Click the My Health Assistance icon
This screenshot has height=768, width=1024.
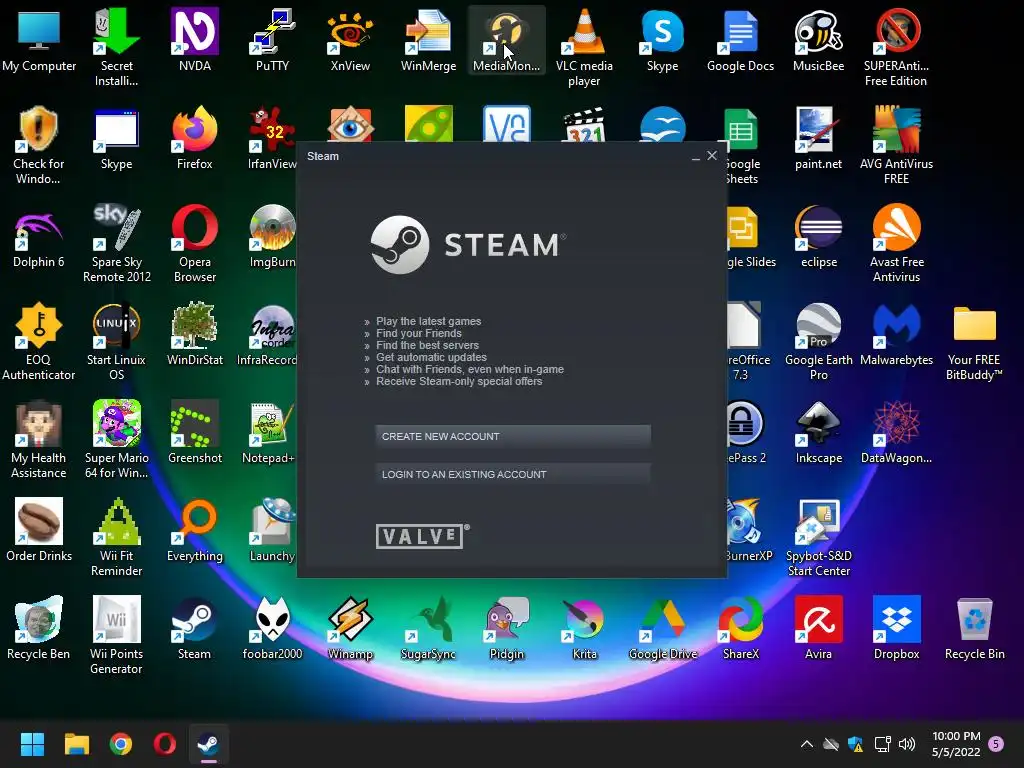39,440
